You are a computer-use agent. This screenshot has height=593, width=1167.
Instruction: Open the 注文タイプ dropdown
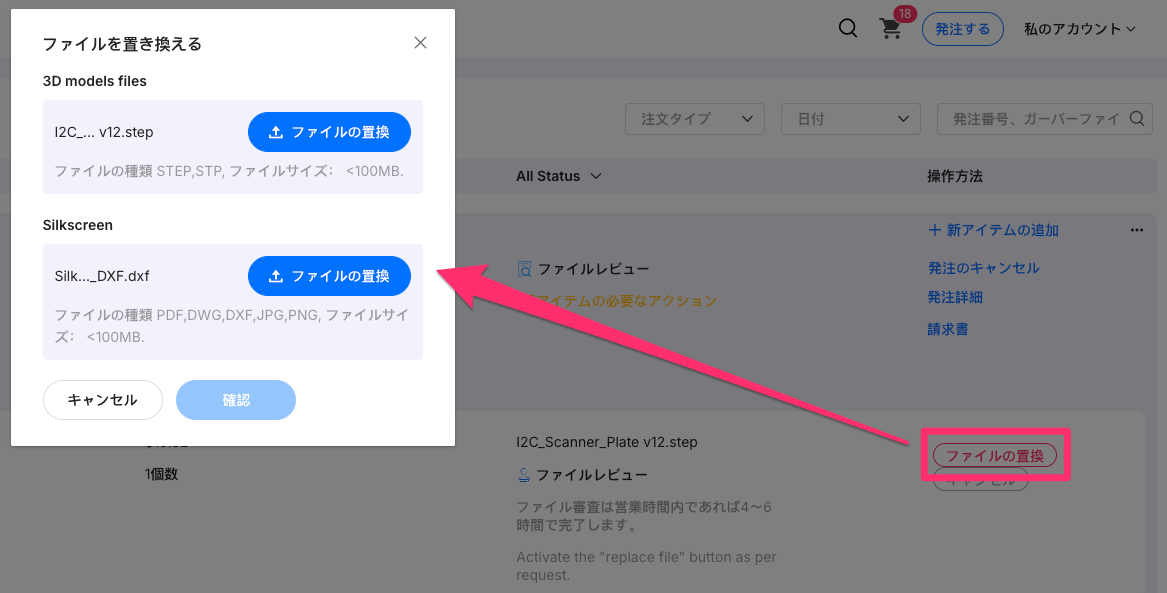(x=695, y=119)
